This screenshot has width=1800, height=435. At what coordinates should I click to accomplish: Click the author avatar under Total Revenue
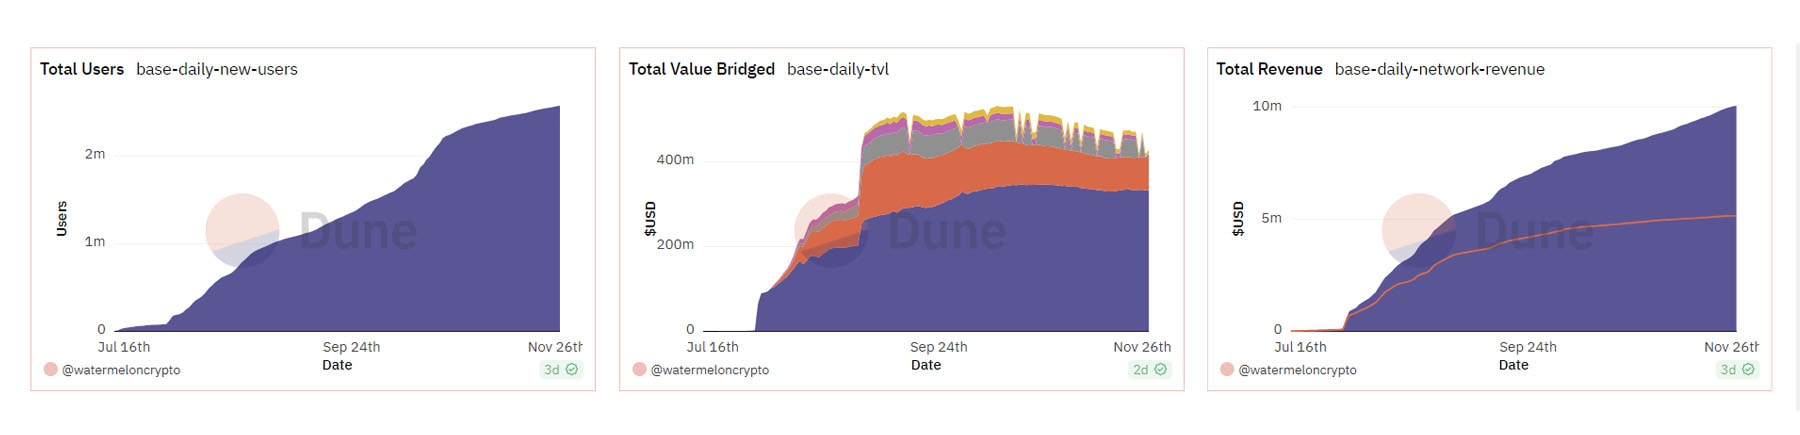(x=1227, y=369)
